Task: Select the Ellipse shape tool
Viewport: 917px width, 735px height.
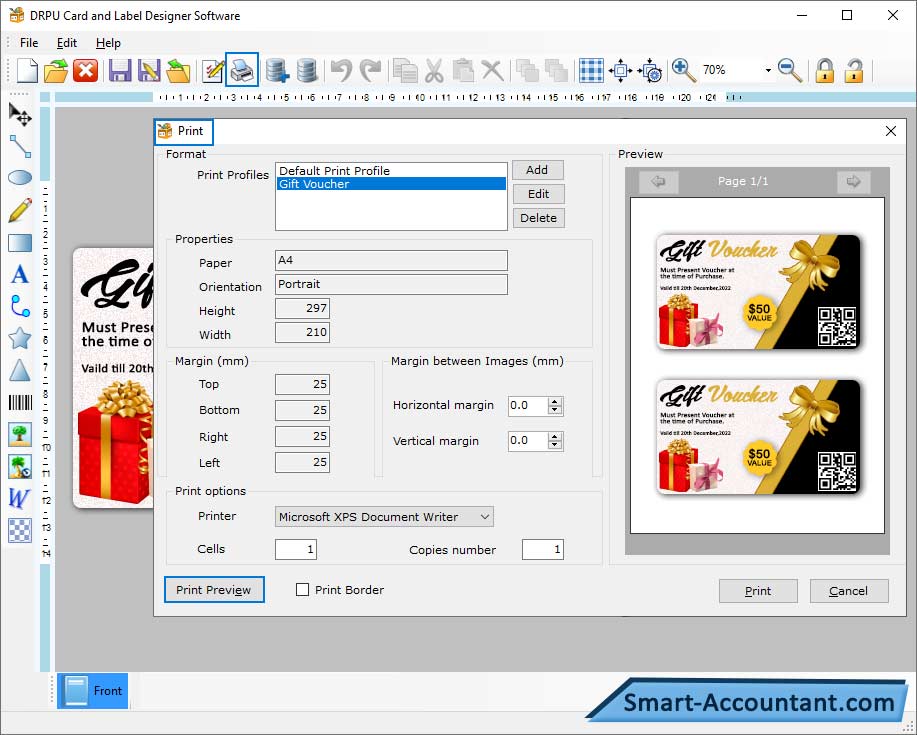Action: click(x=20, y=178)
